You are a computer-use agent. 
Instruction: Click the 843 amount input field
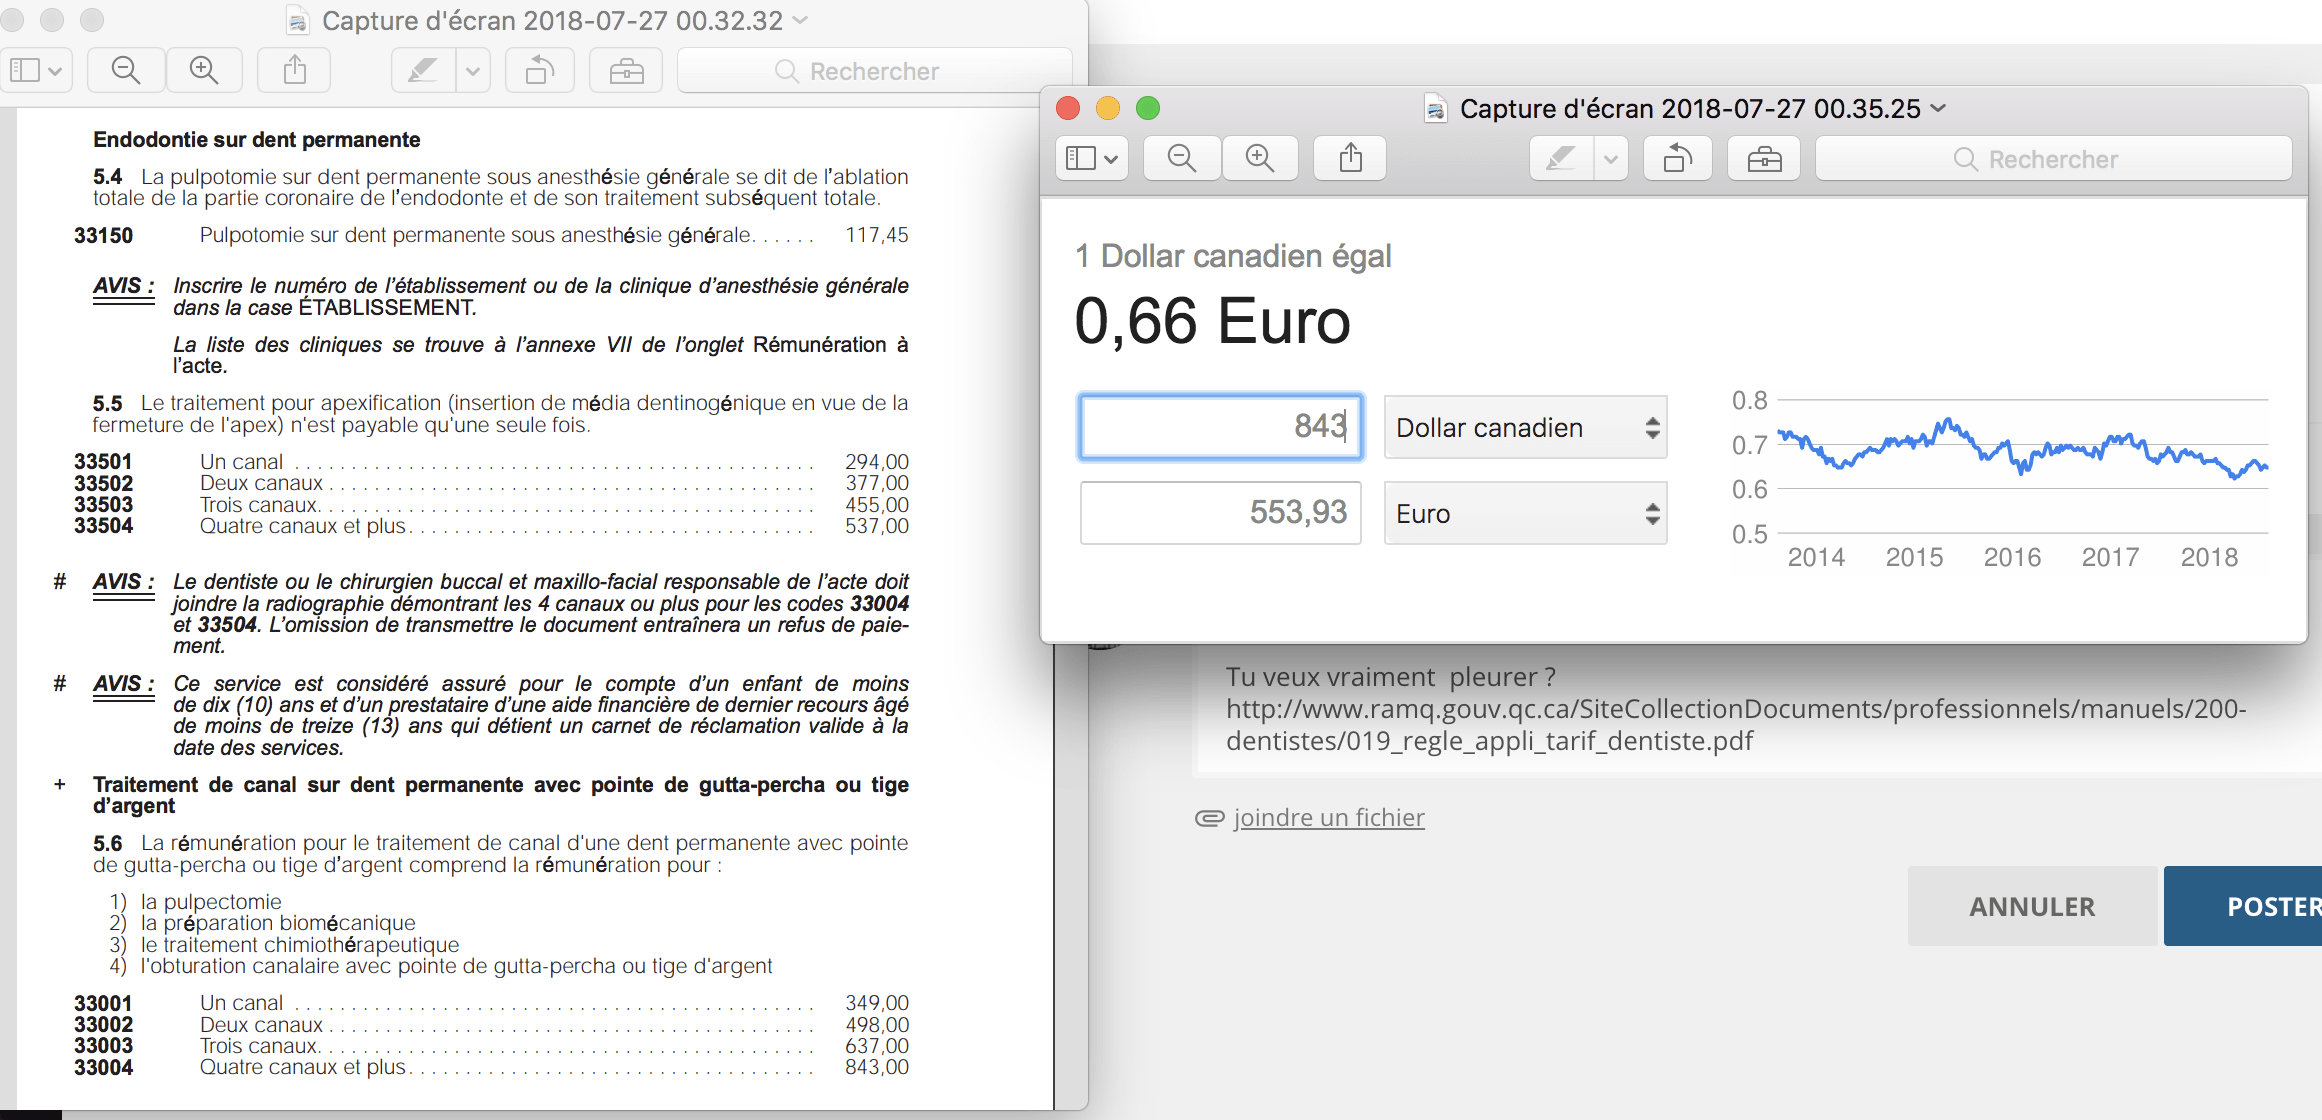coord(1220,427)
